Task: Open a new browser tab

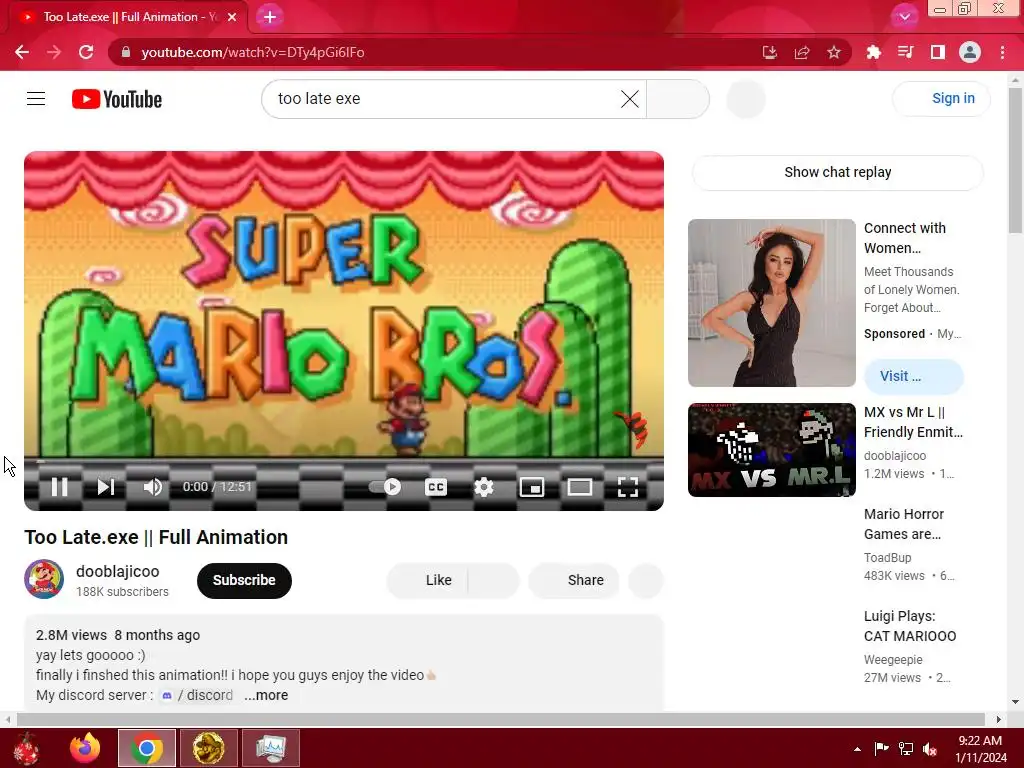Action: pos(270,17)
